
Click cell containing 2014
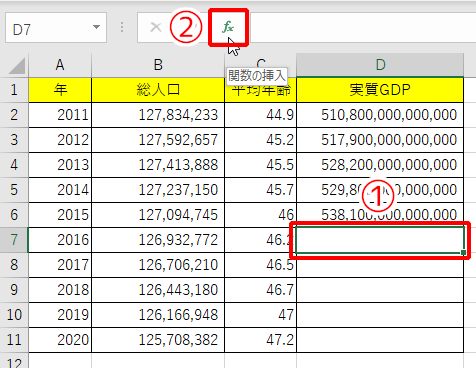tap(60, 190)
